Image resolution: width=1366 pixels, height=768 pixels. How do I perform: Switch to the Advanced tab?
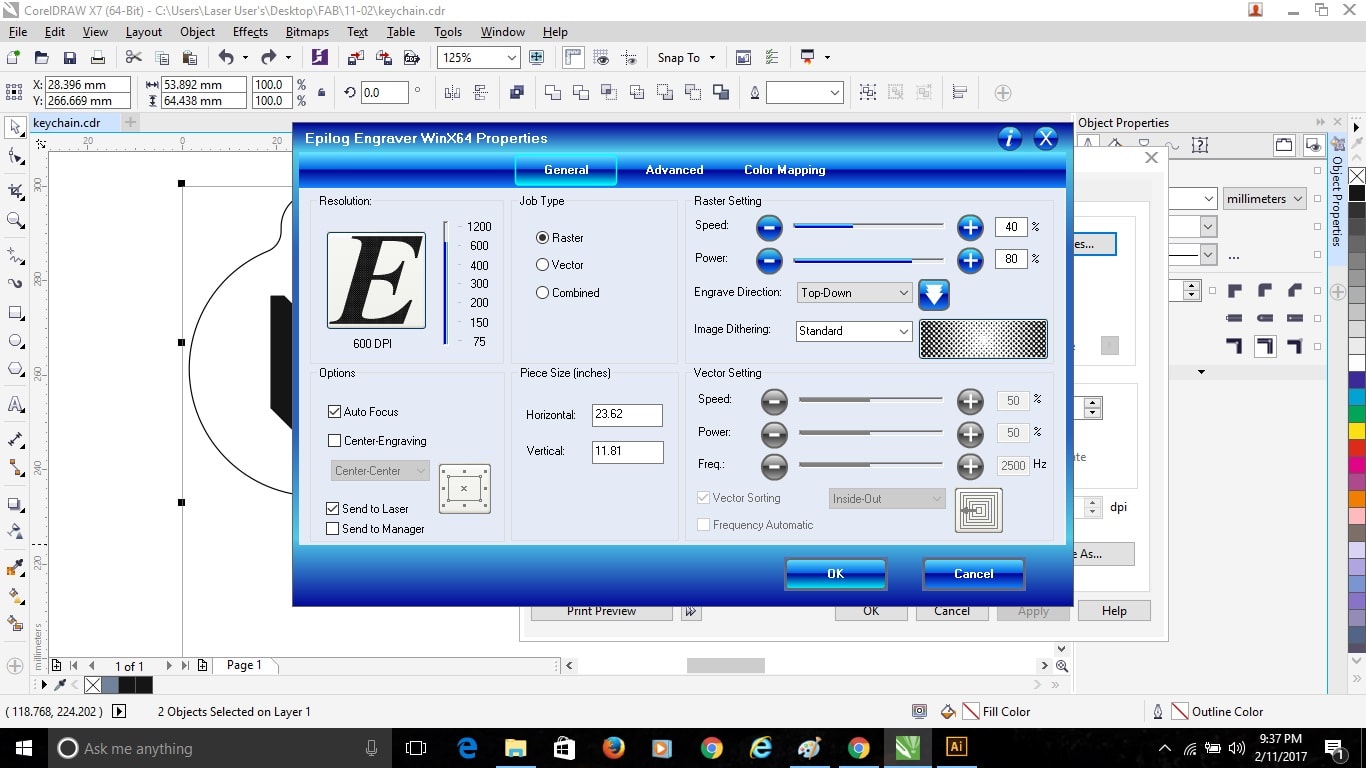[x=674, y=170]
